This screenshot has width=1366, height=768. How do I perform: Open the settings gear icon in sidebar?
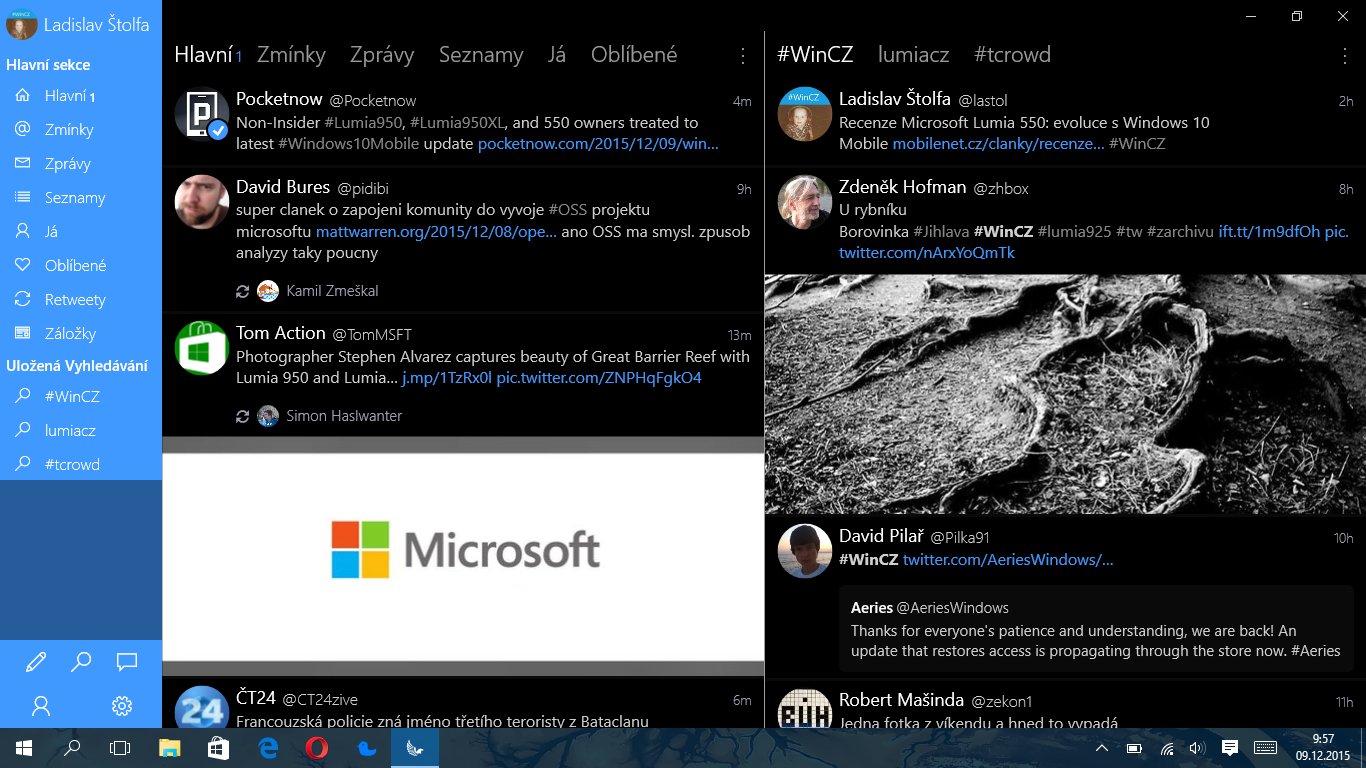click(122, 706)
